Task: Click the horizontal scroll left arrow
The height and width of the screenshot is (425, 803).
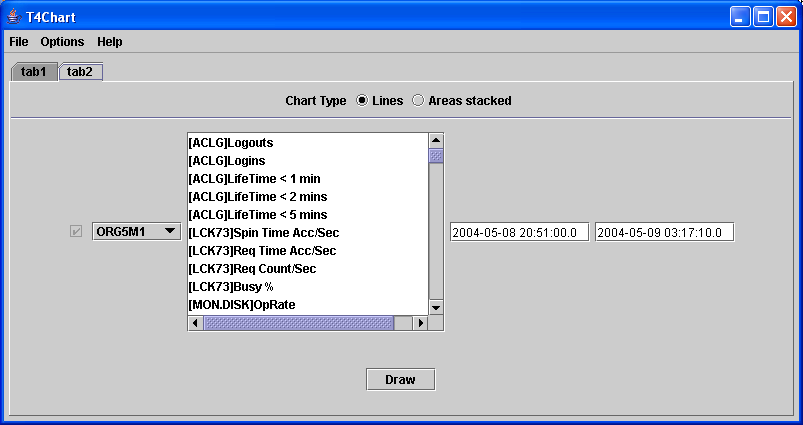Action: tap(195, 323)
